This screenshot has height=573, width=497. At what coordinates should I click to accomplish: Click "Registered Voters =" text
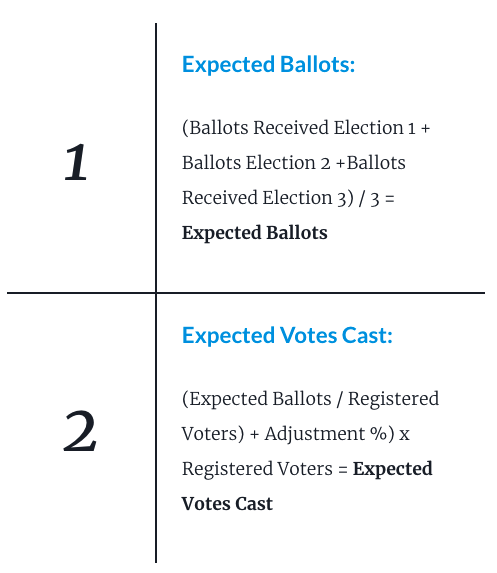click(x=265, y=469)
